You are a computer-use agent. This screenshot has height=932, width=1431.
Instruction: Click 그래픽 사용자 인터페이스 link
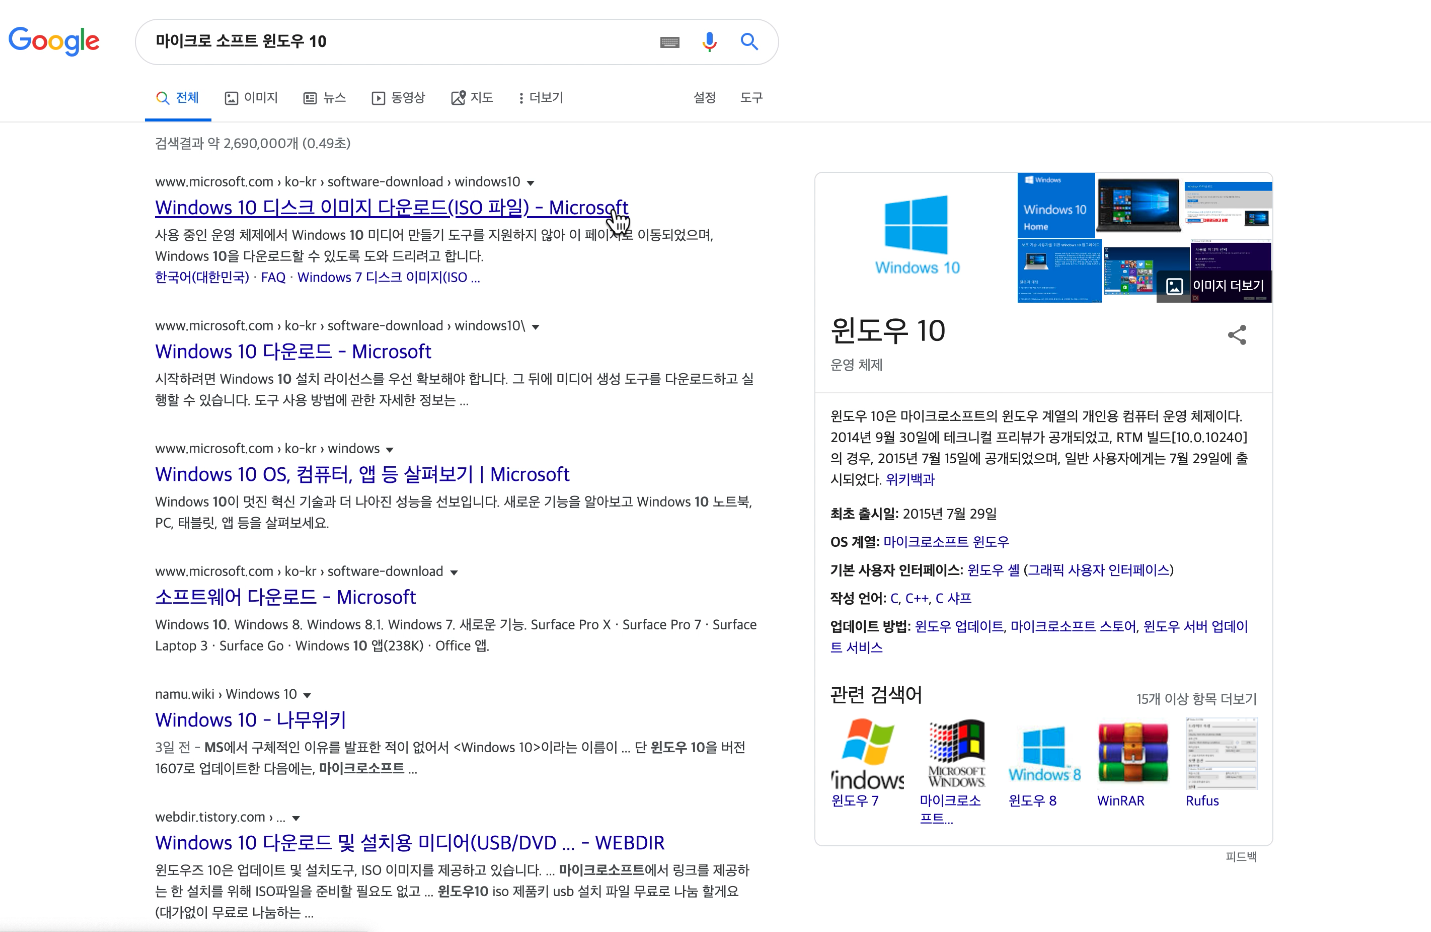[1099, 570]
